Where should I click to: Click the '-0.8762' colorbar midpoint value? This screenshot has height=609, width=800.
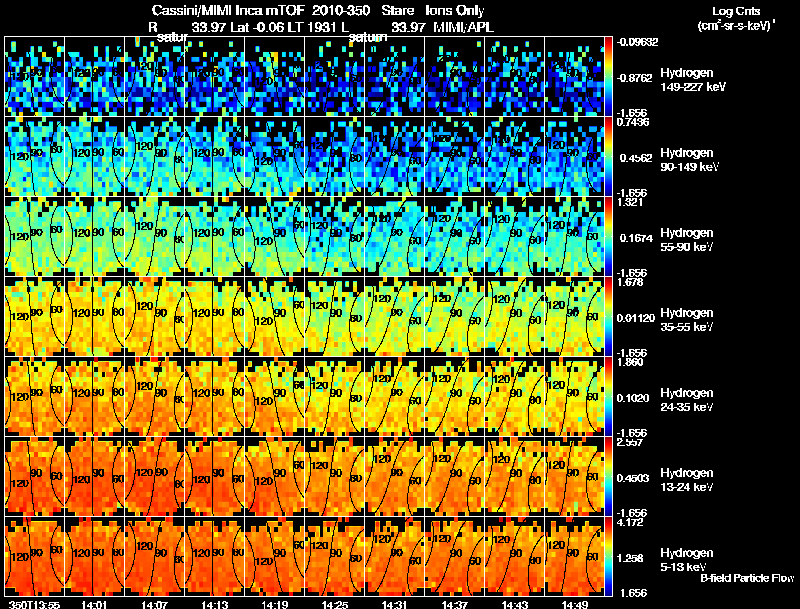pyautogui.click(x=634, y=78)
